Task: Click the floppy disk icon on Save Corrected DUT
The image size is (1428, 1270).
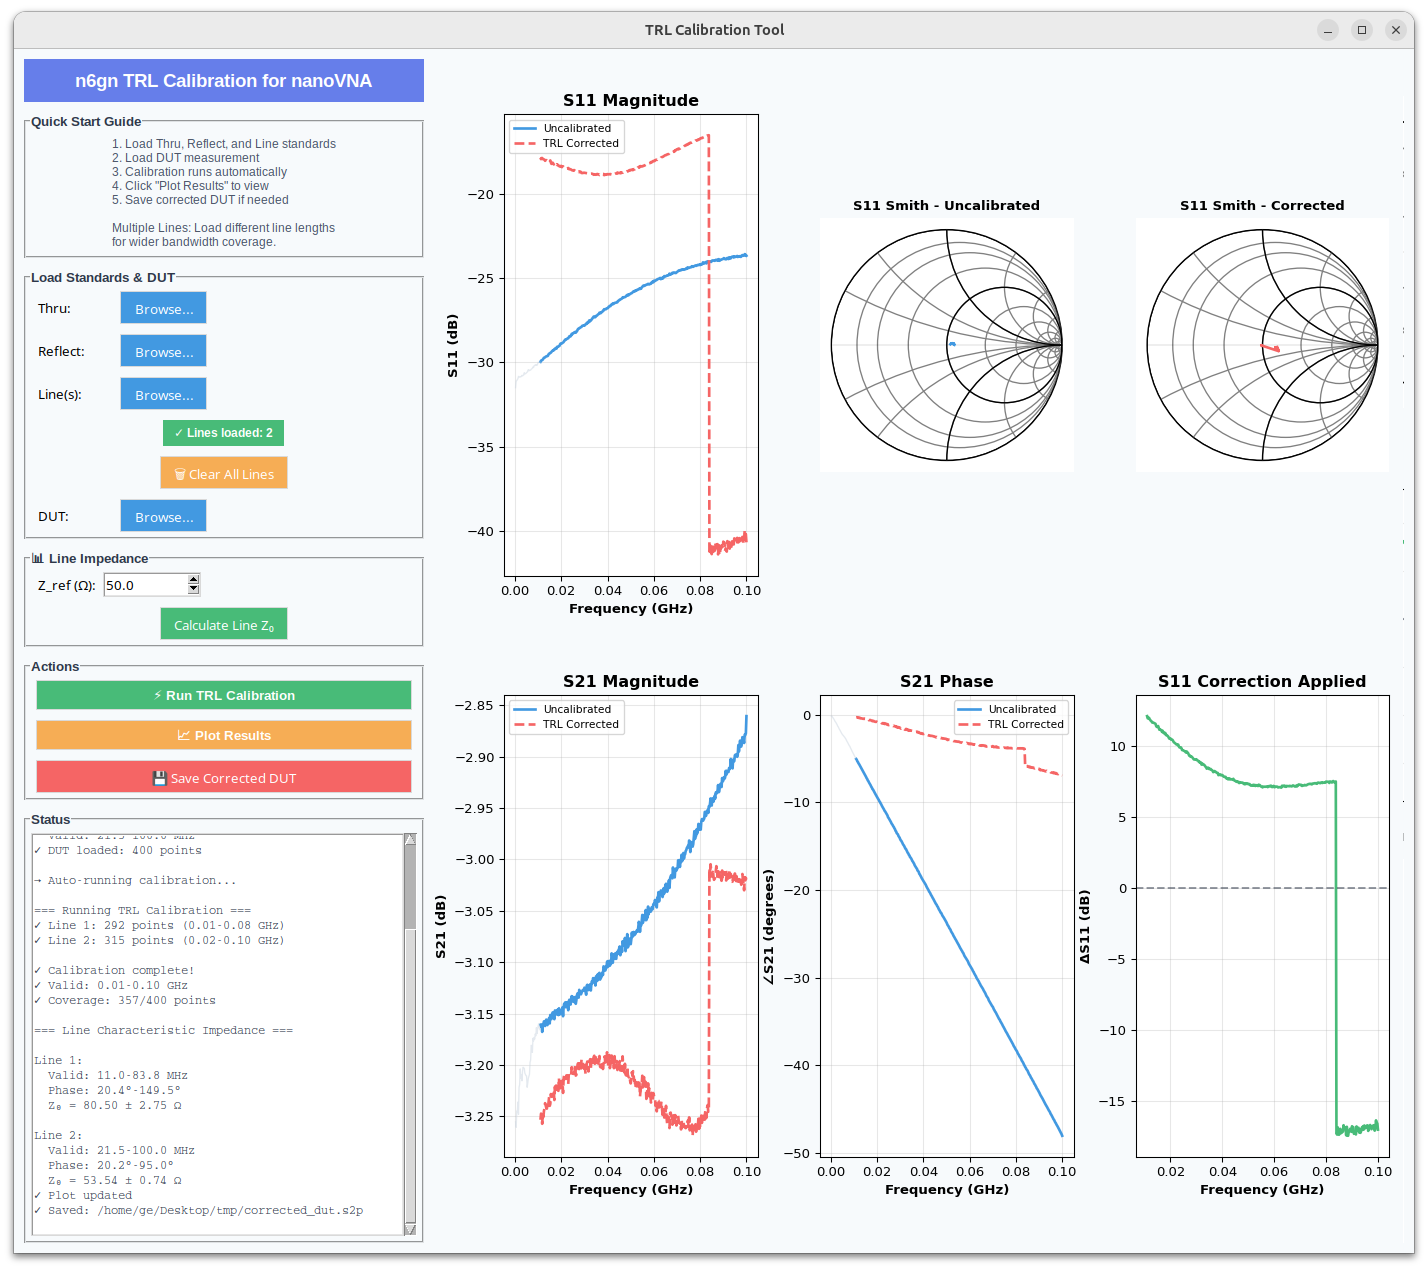Action: point(159,778)
